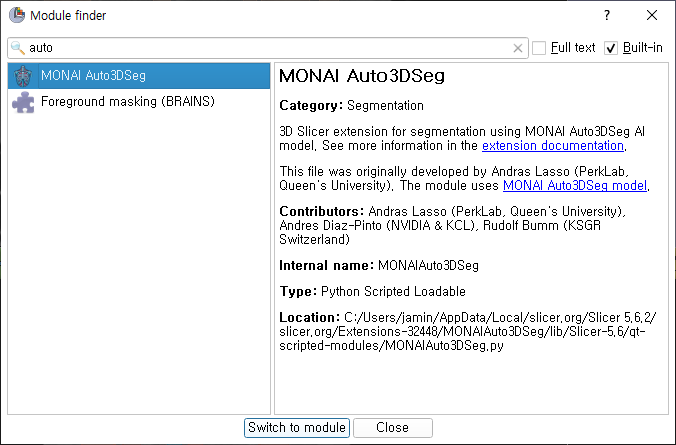Click in the search field containing auto
The height and width of the screenshot is (445, 676).
click(x=267, y=48)
